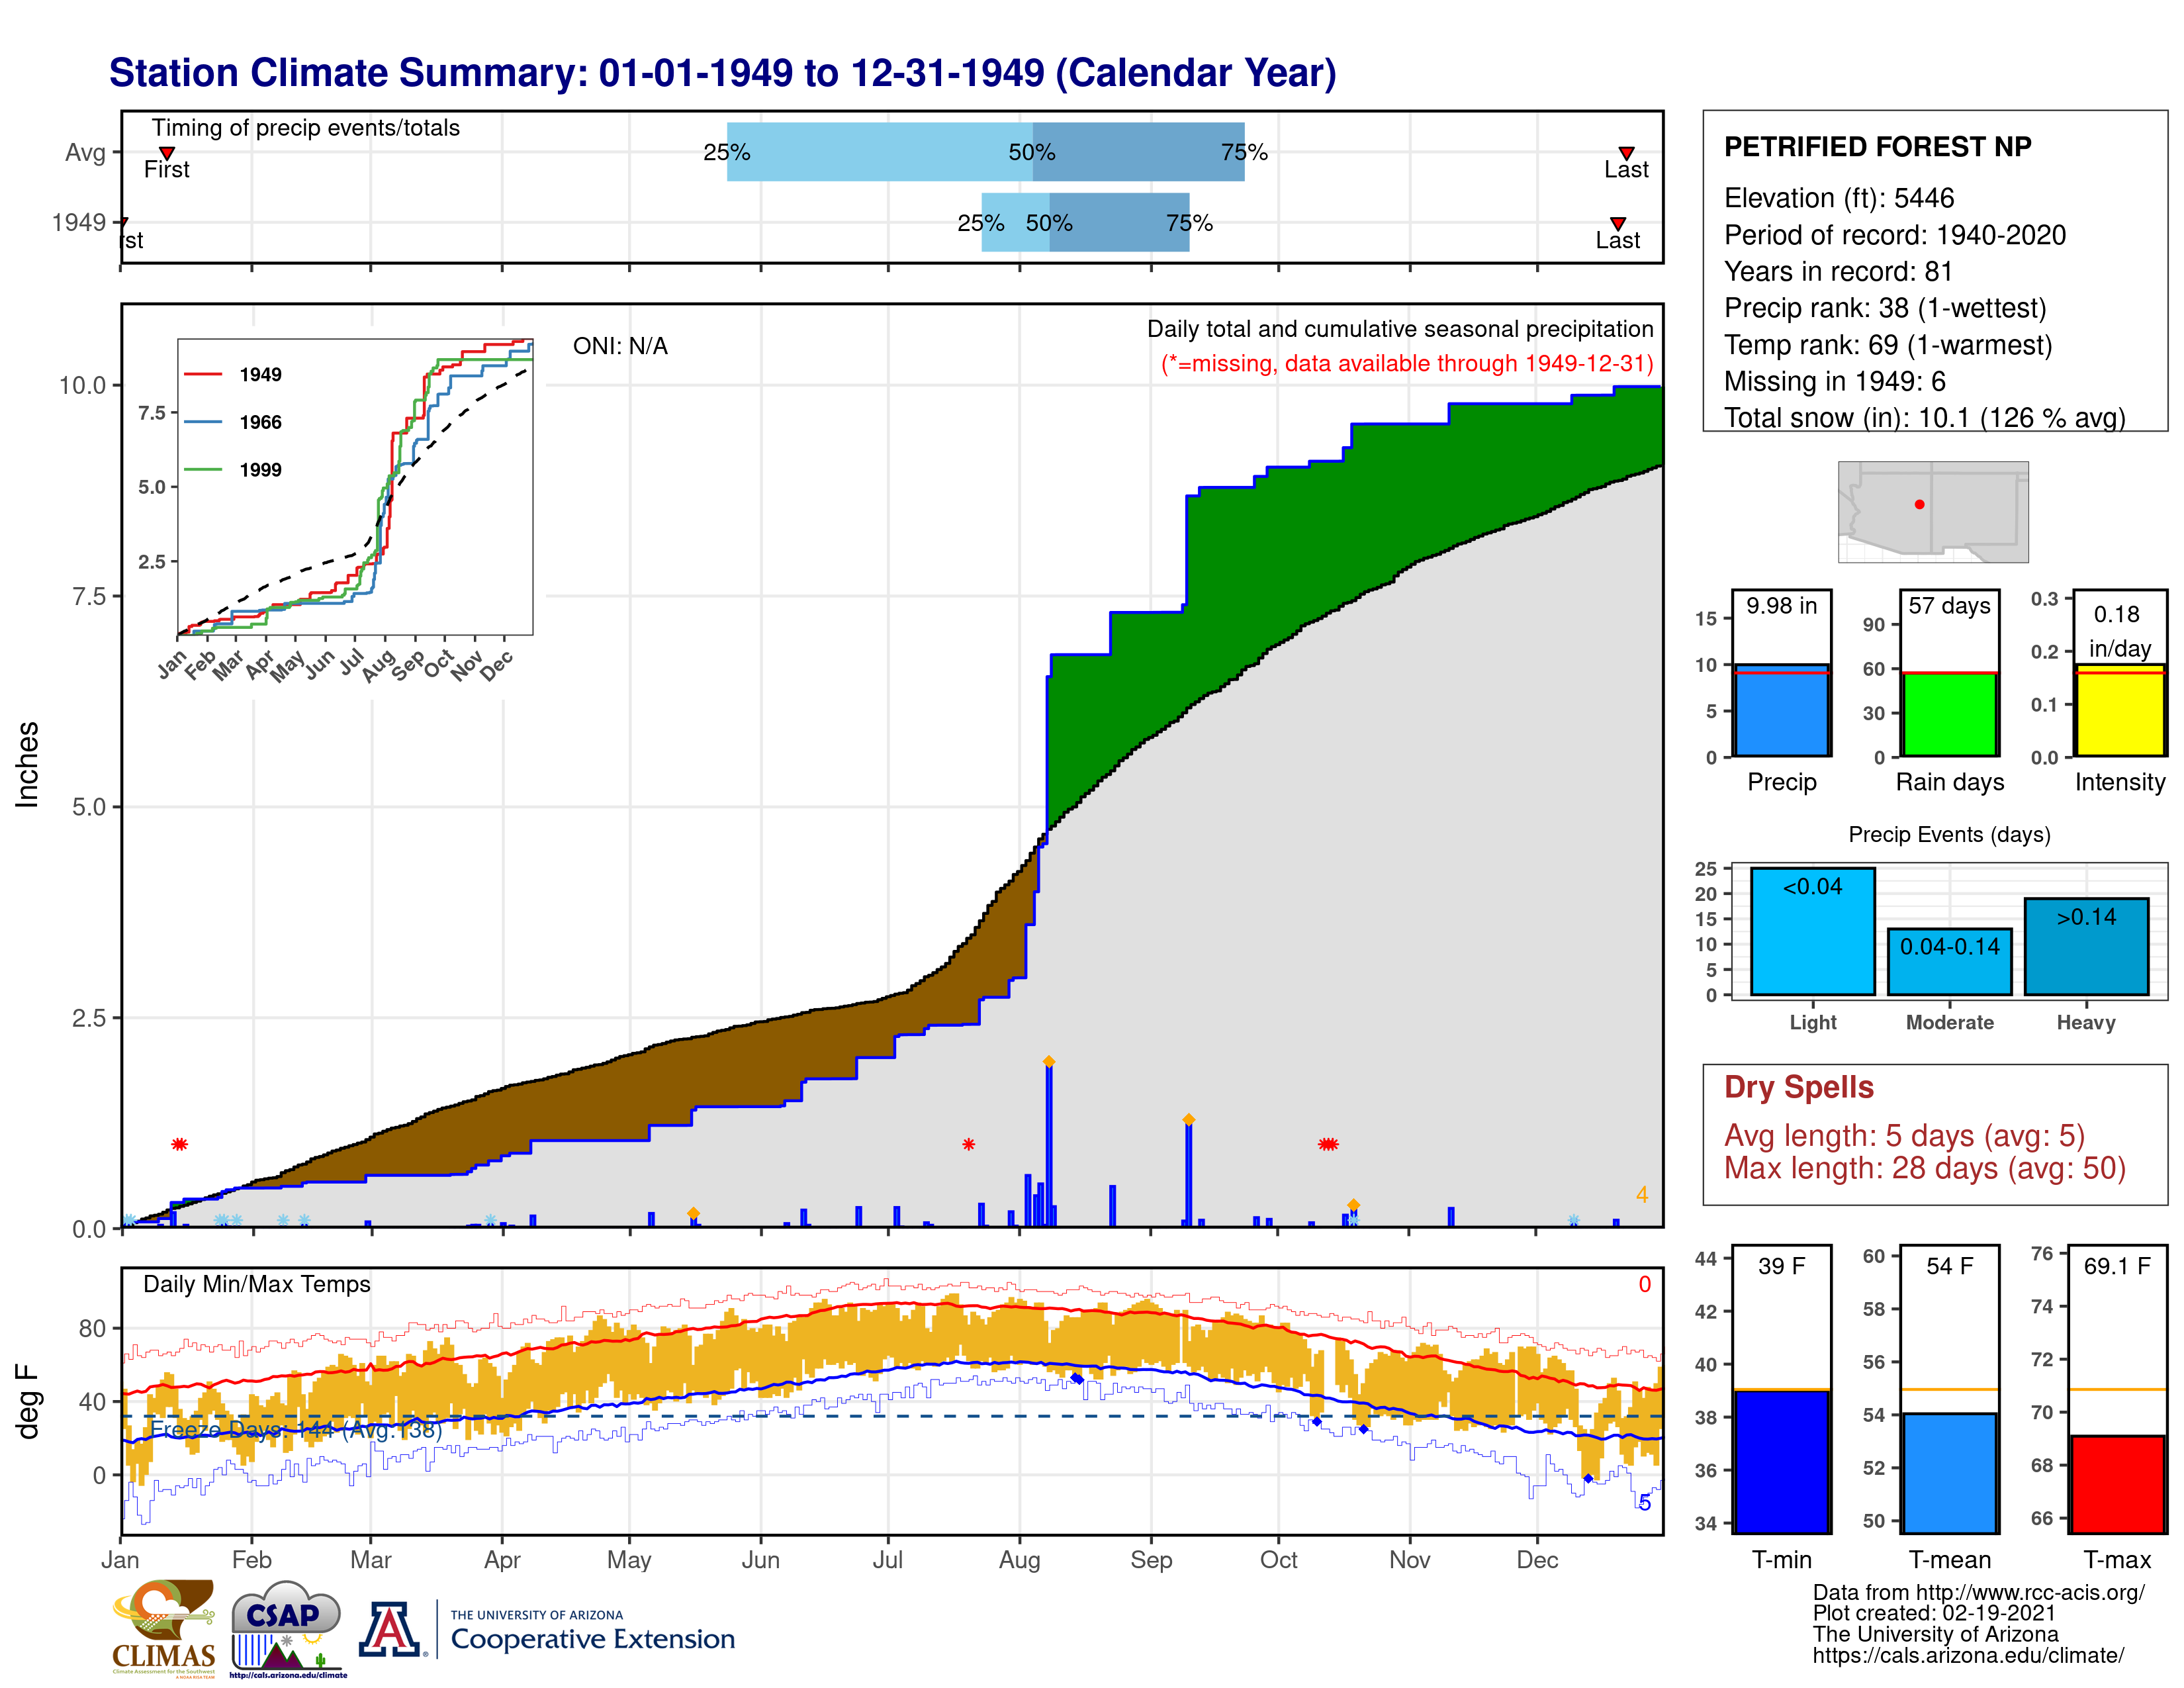Viewport: 2184px width, 1688px height.
Task: Click the red missing-data asterisk in late July
Action: 968,1144
